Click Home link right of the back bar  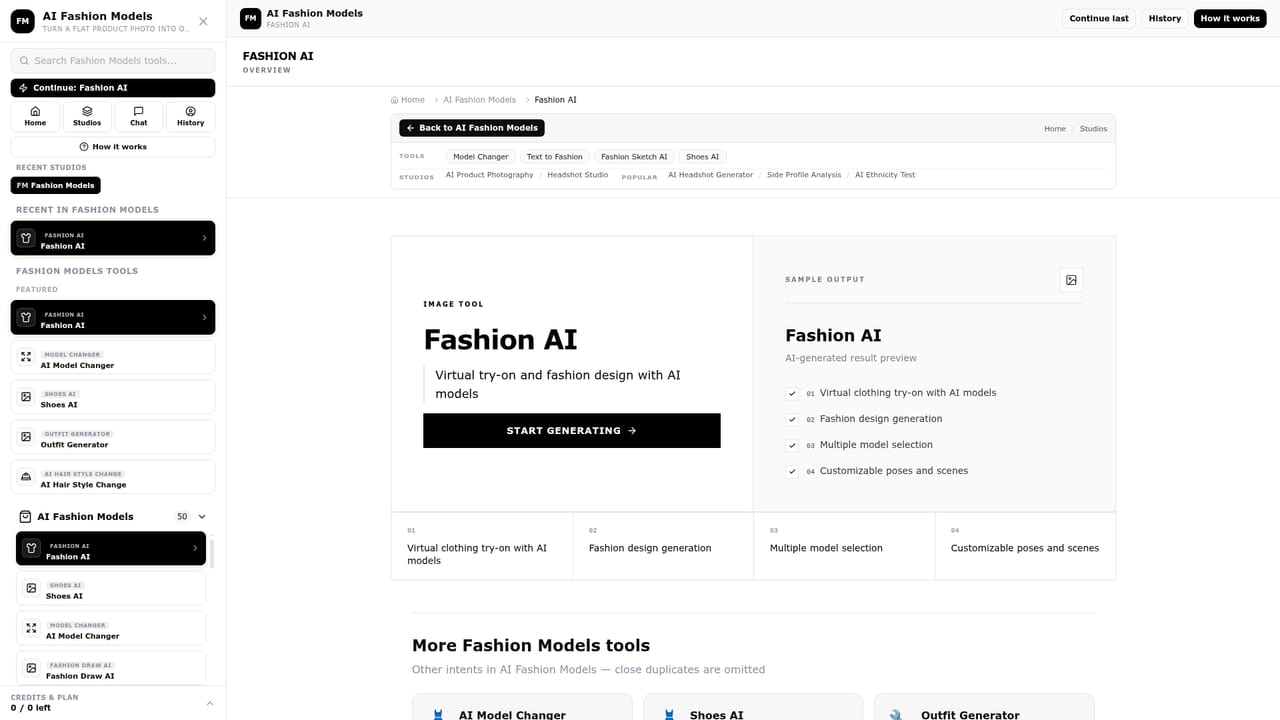coord(1055,129)
